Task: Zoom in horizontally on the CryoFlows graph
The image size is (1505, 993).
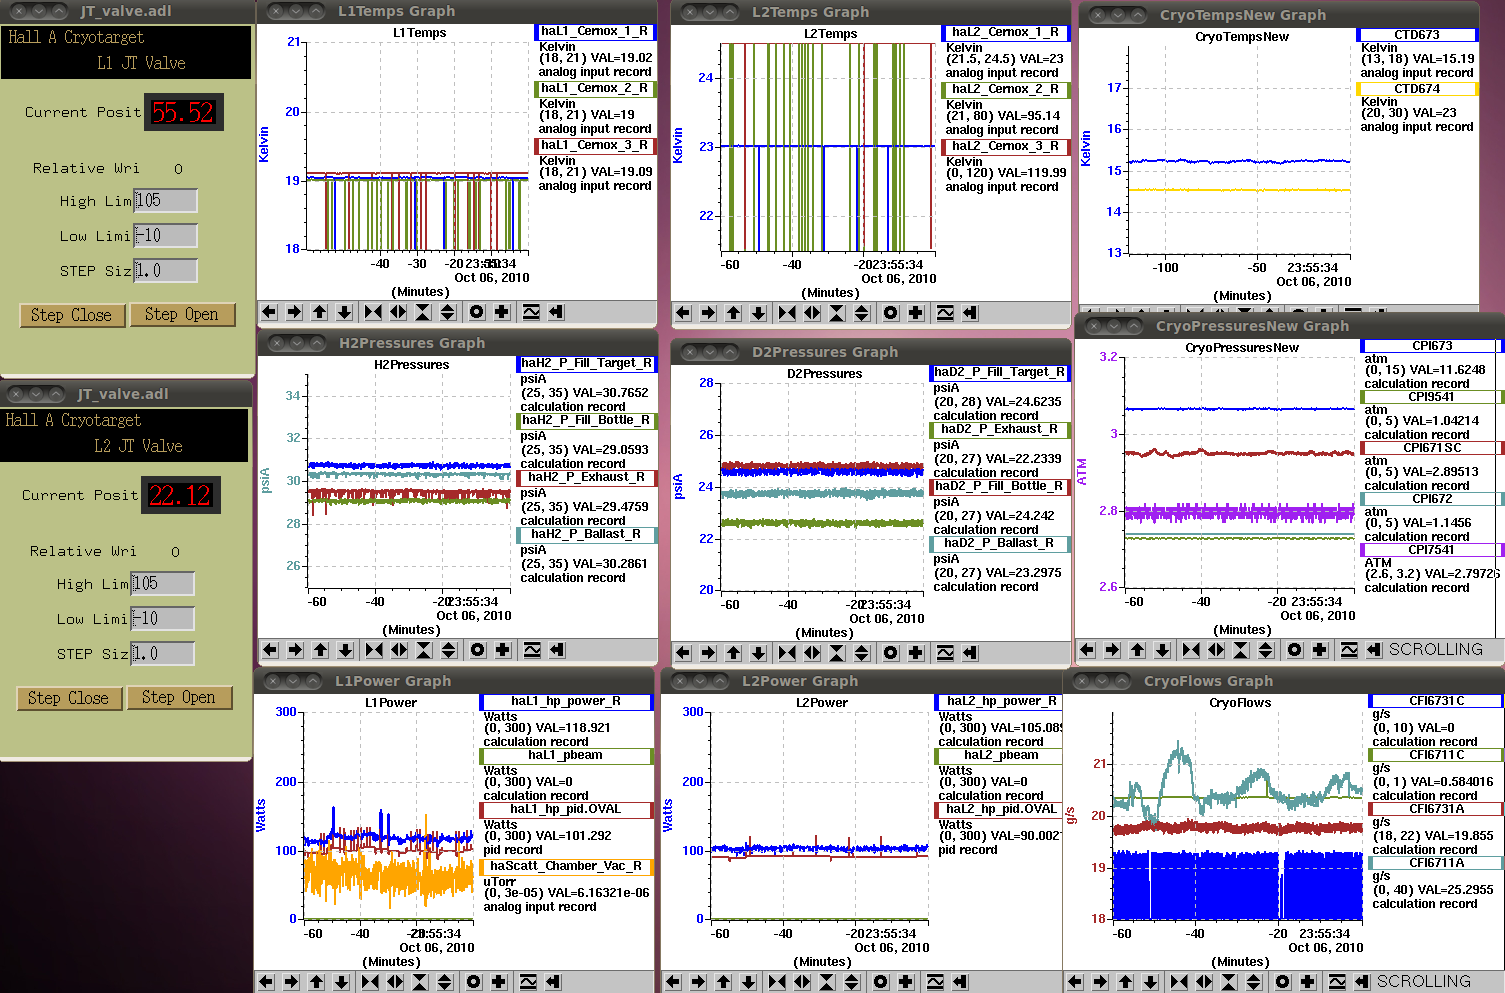Action: coord(1179,982)
